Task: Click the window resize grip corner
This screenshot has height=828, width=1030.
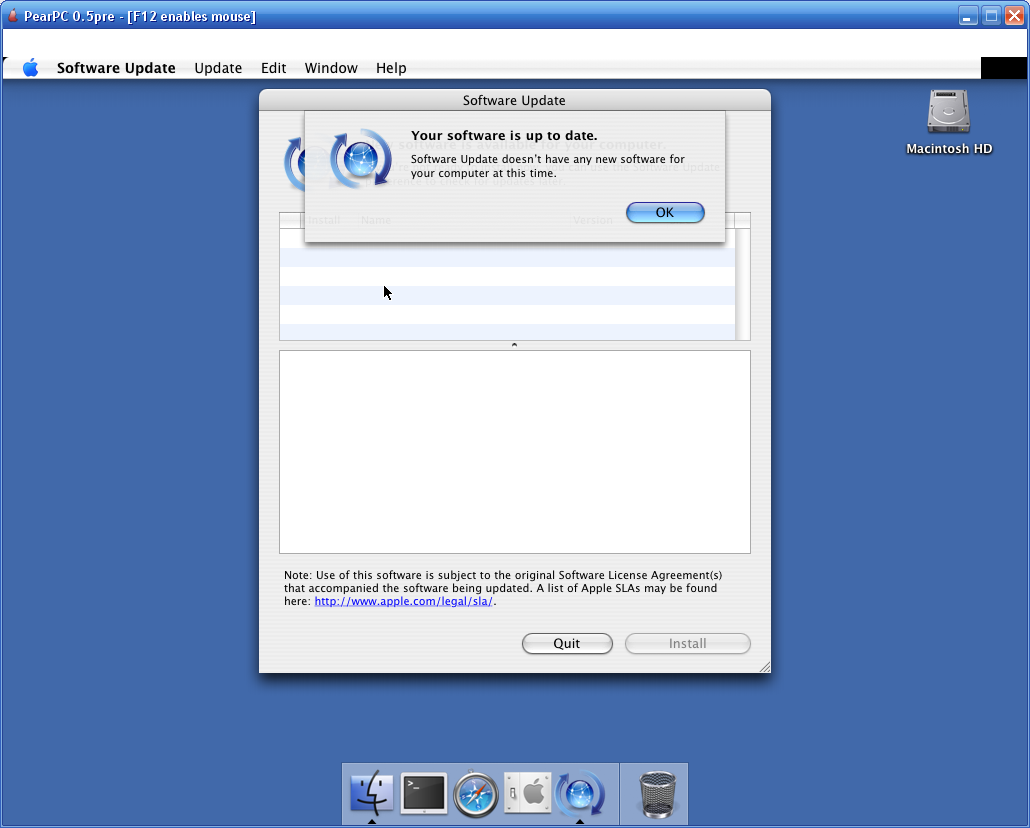Action: 764,666
